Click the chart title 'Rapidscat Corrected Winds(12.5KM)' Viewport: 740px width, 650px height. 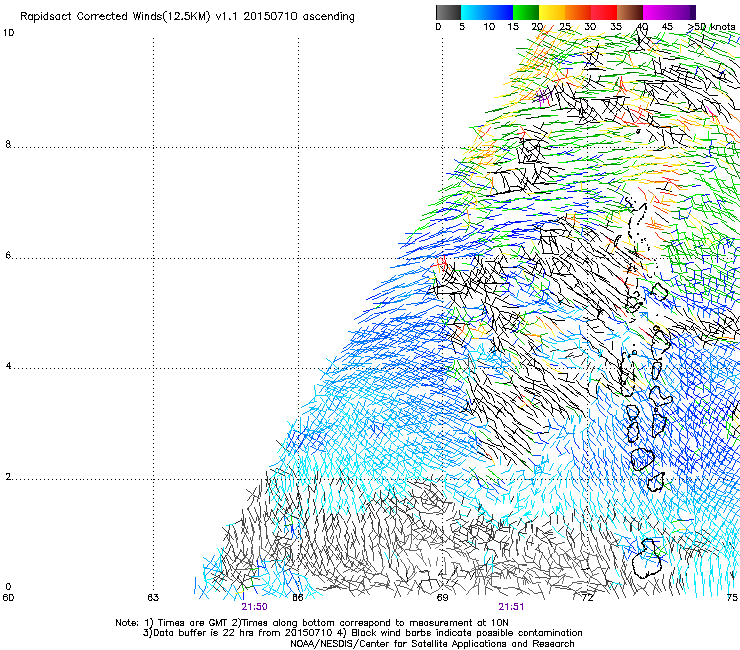click(115, 17)
